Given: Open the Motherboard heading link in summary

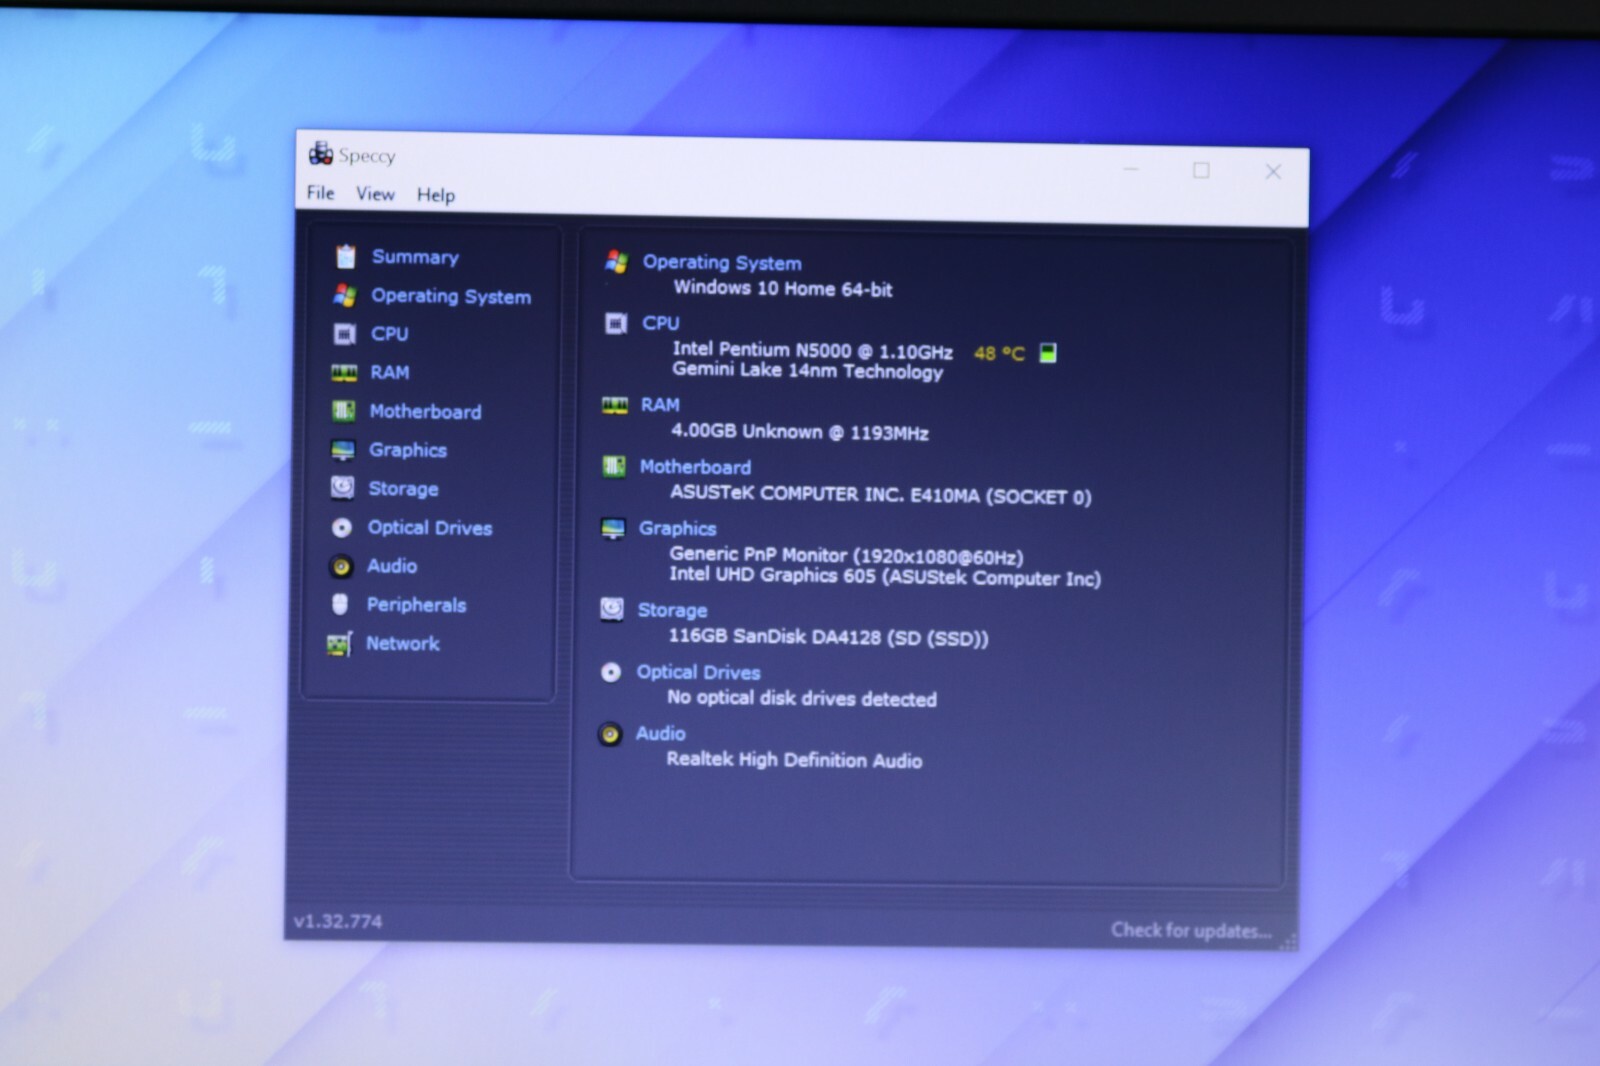Looking at the screenshot, I should point(695,467).
